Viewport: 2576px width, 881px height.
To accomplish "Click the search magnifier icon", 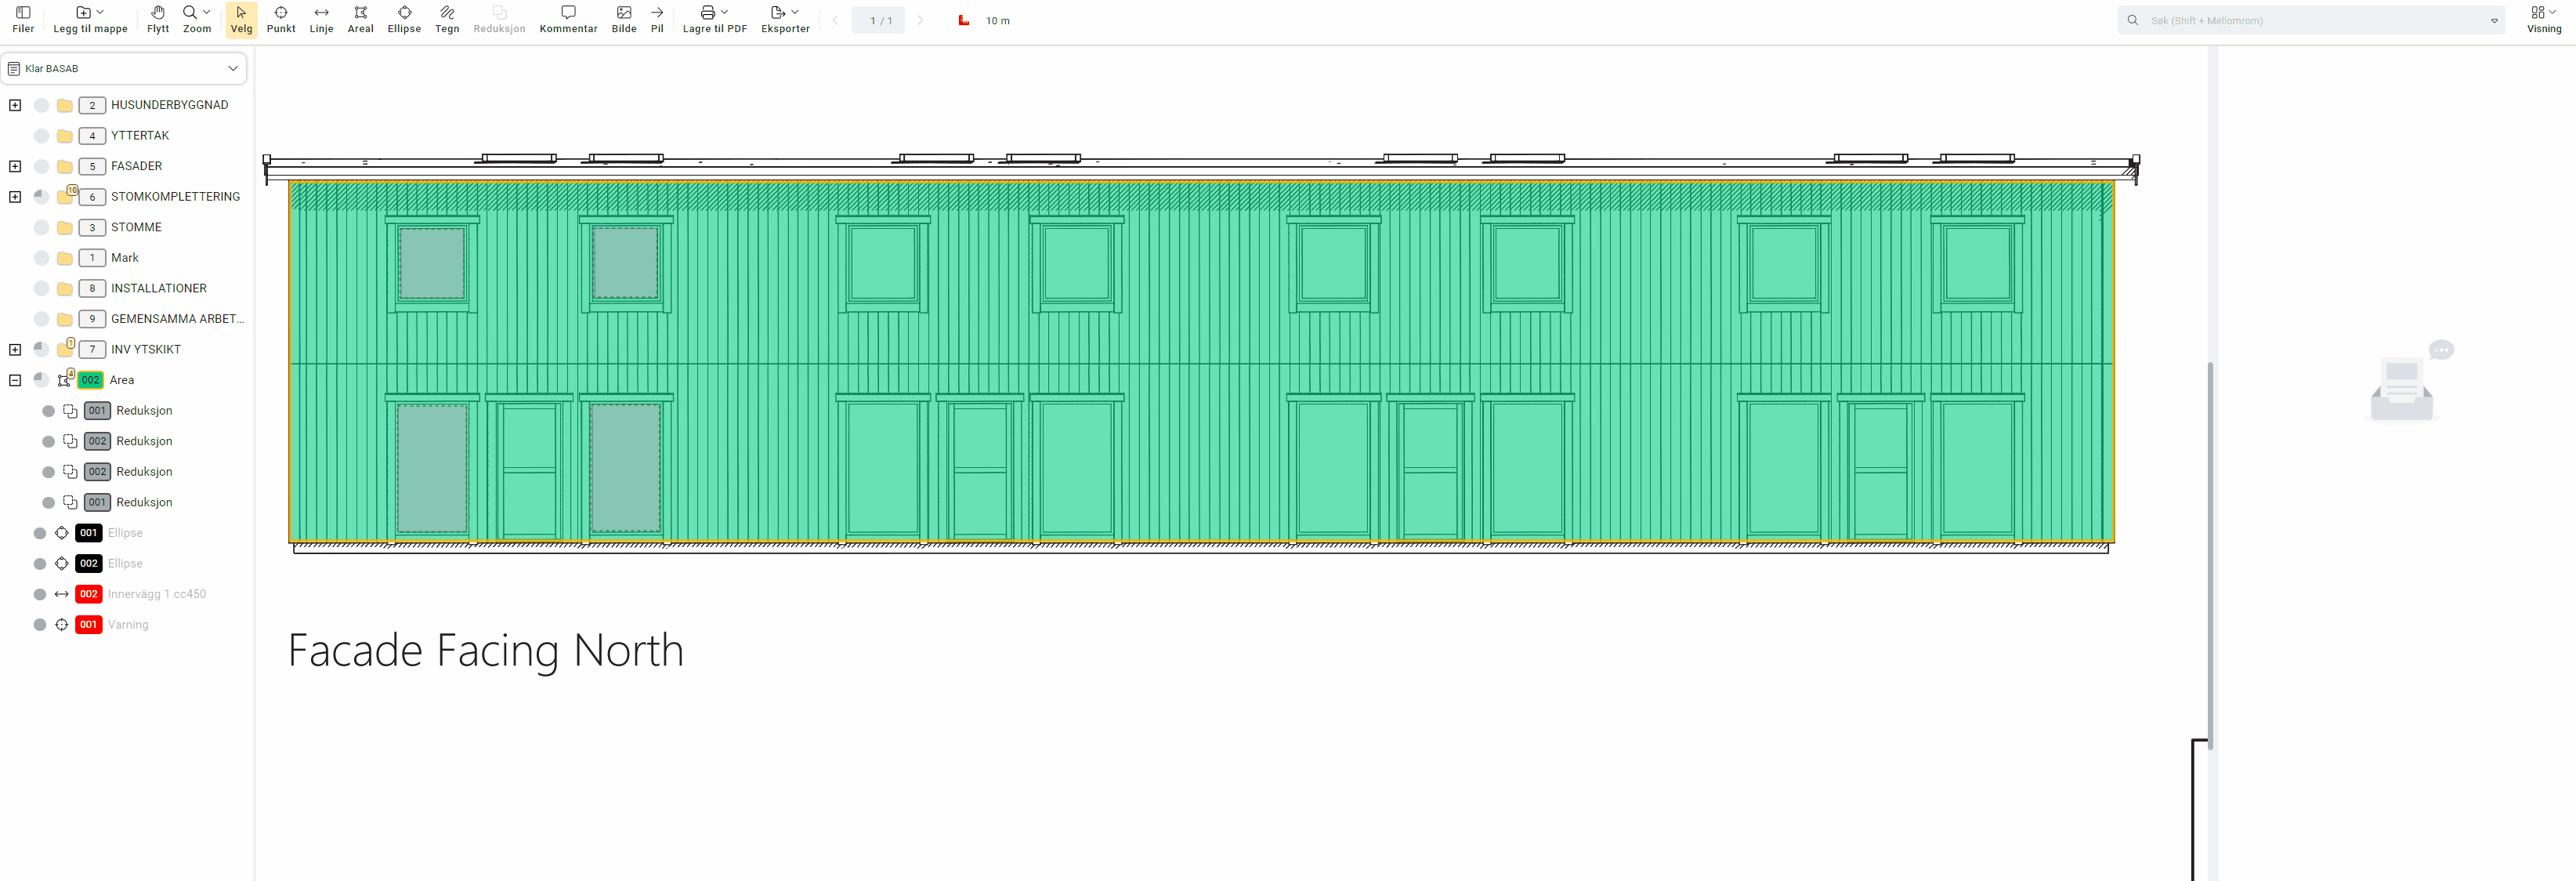I will pos(2133,20).
